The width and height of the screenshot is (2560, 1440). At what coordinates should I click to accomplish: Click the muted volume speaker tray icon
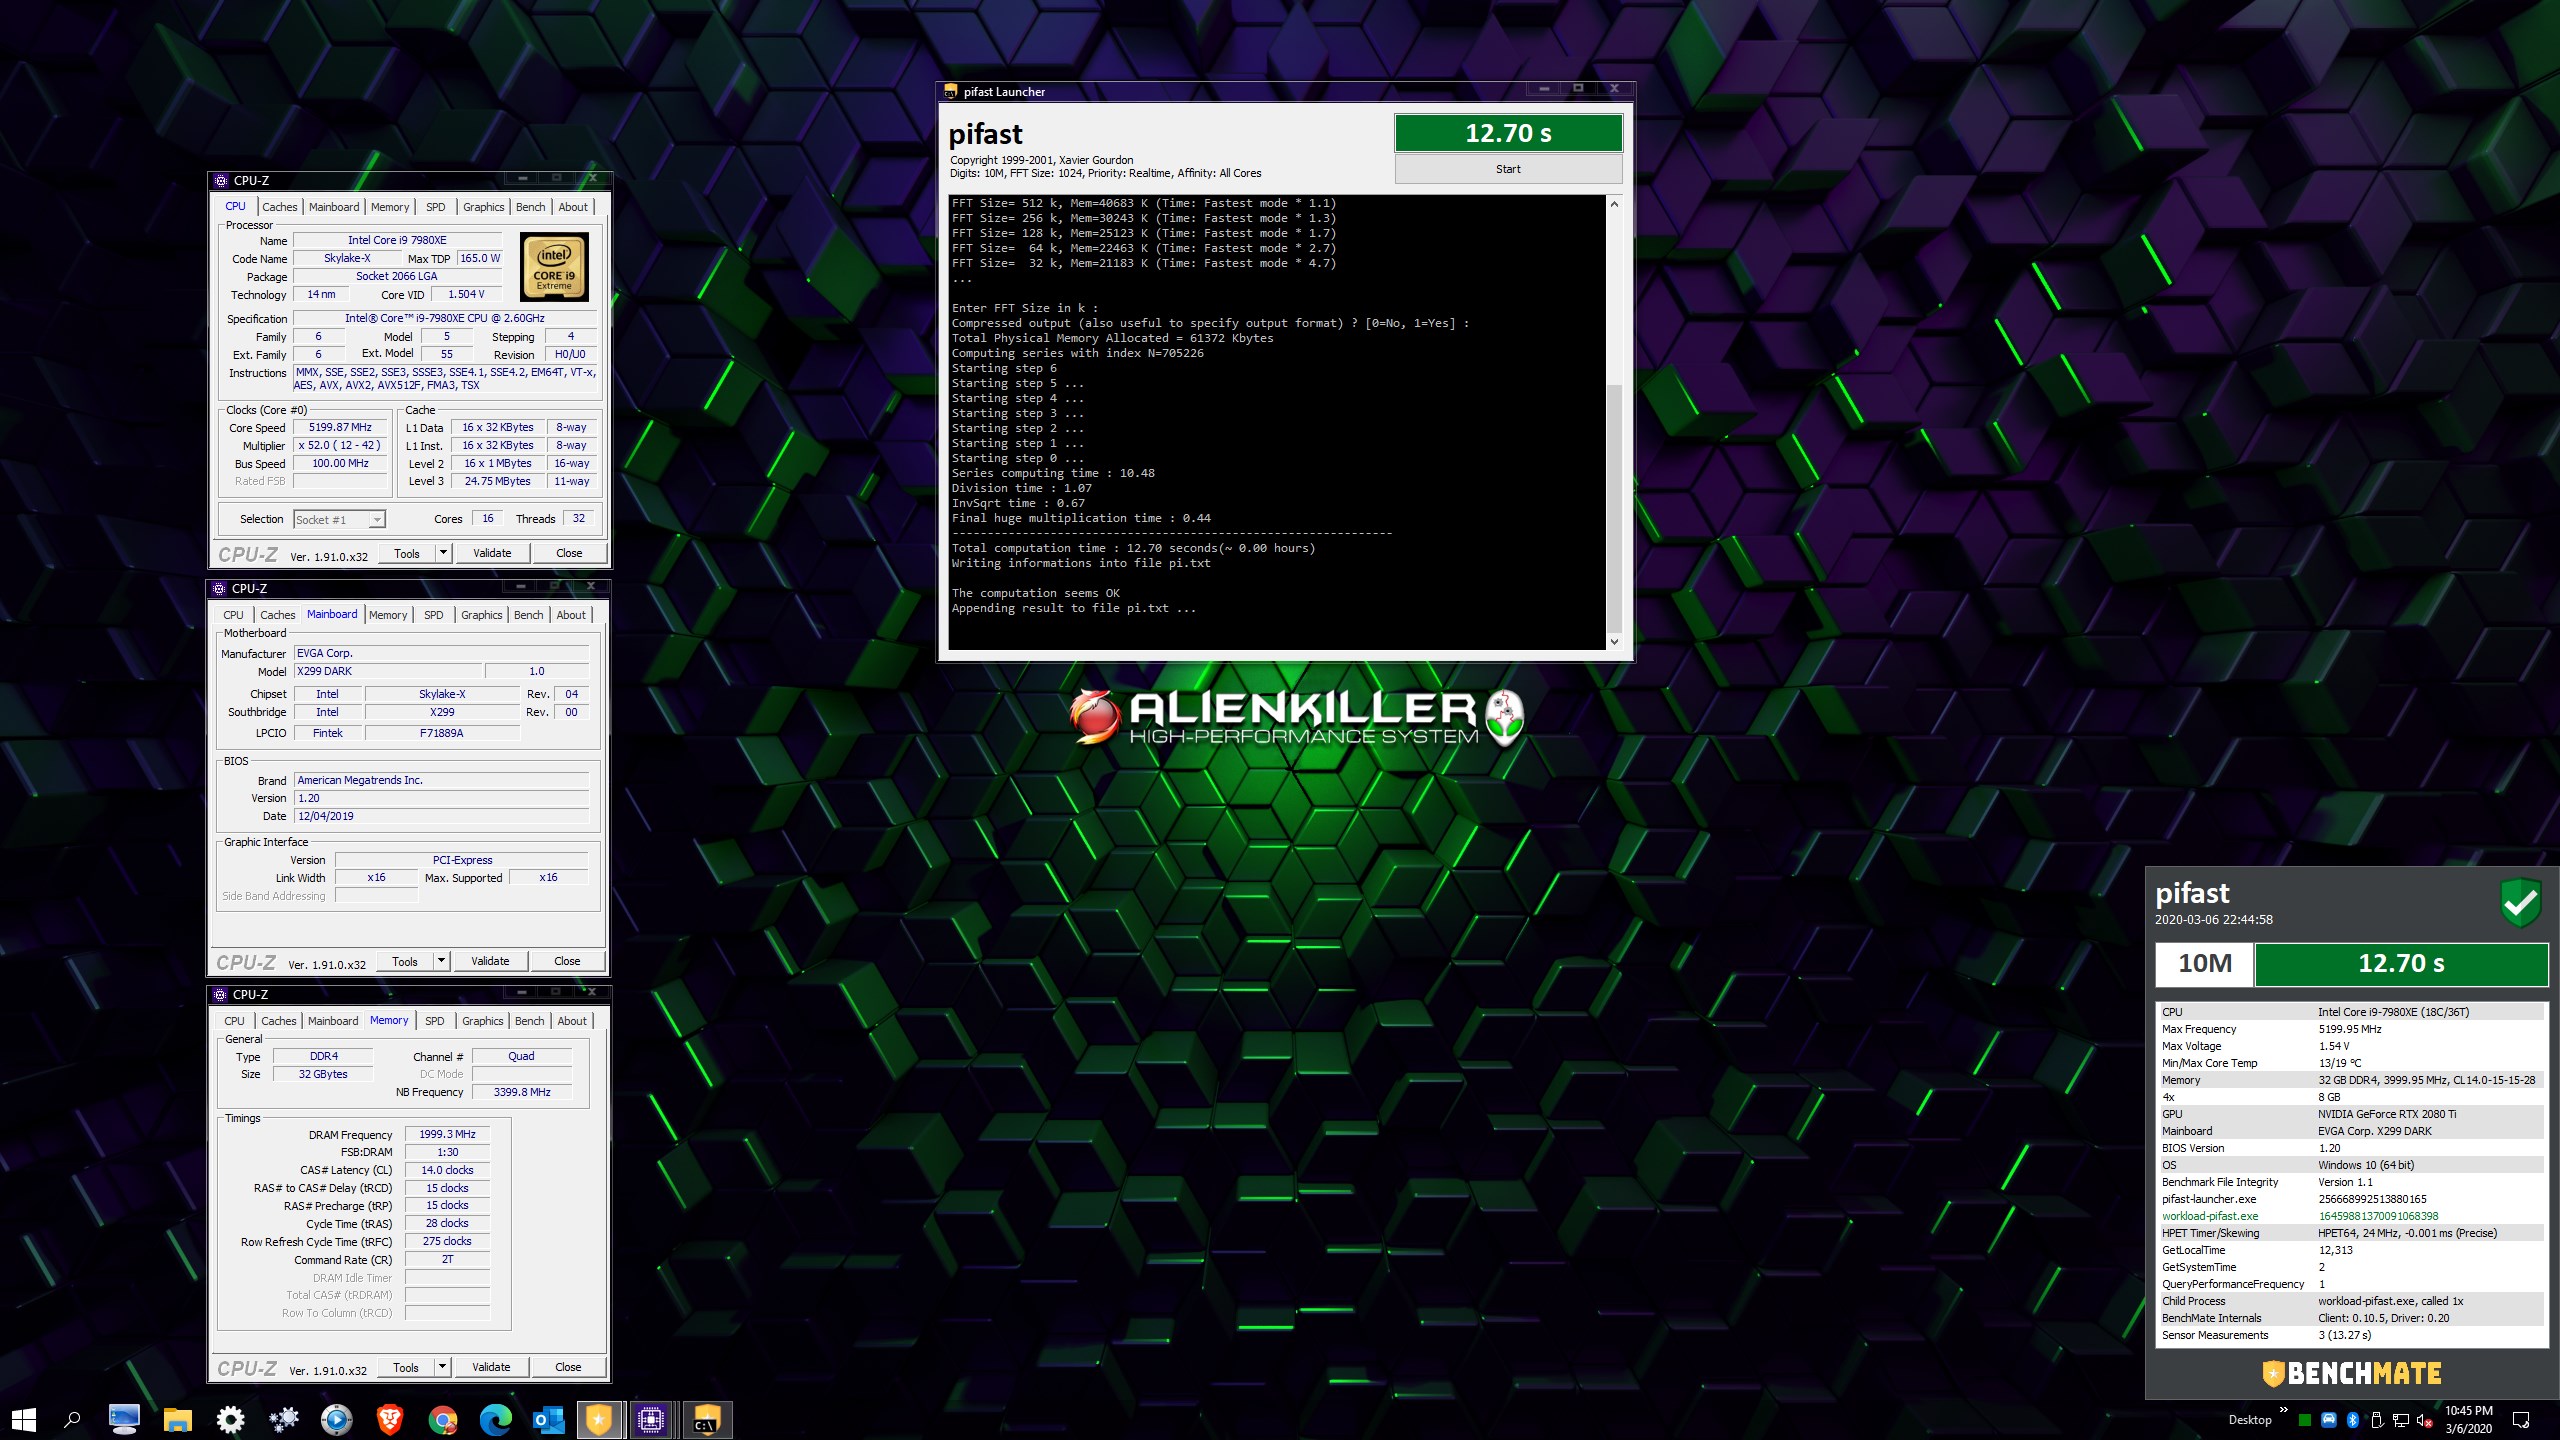pyautogui.click(x=2423, y=1420)
